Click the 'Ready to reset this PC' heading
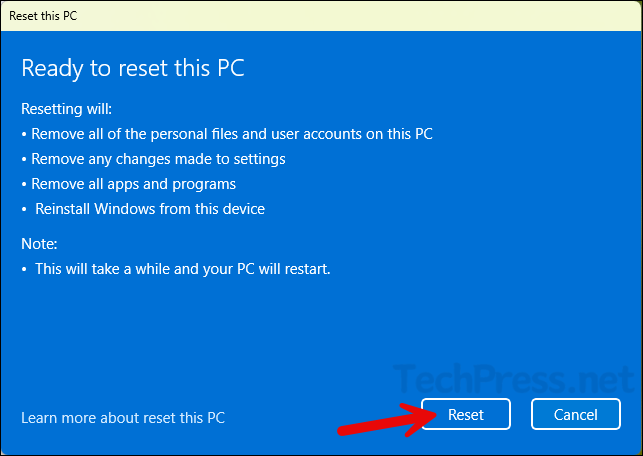Image resolution: width=643 pixels, height=456 pixels. (x=133, y=68)
